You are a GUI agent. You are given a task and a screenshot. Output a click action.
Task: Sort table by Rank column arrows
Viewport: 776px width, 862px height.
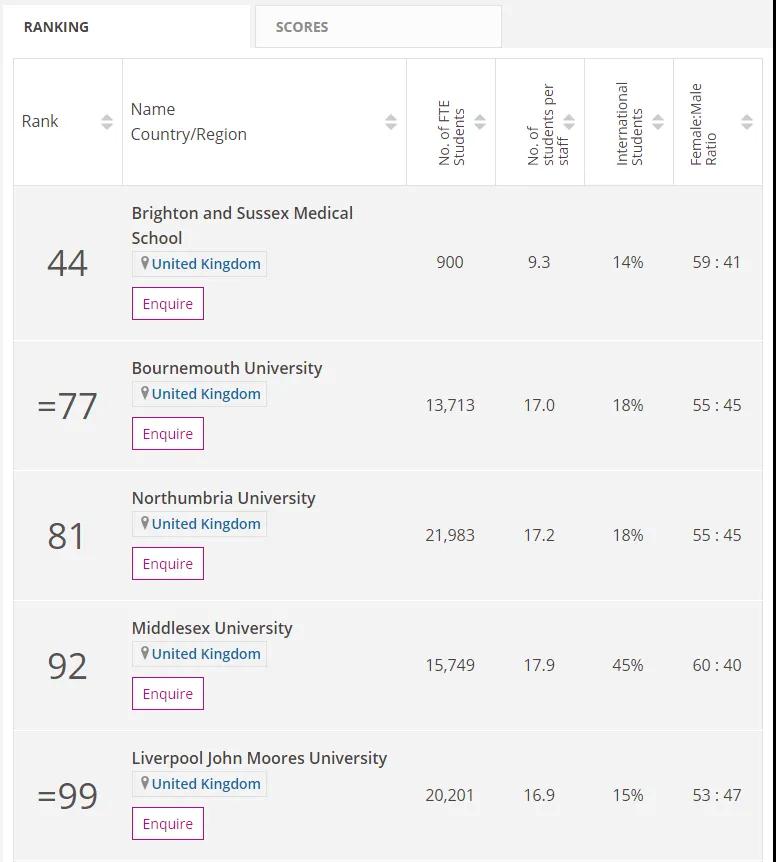(107, 122)
